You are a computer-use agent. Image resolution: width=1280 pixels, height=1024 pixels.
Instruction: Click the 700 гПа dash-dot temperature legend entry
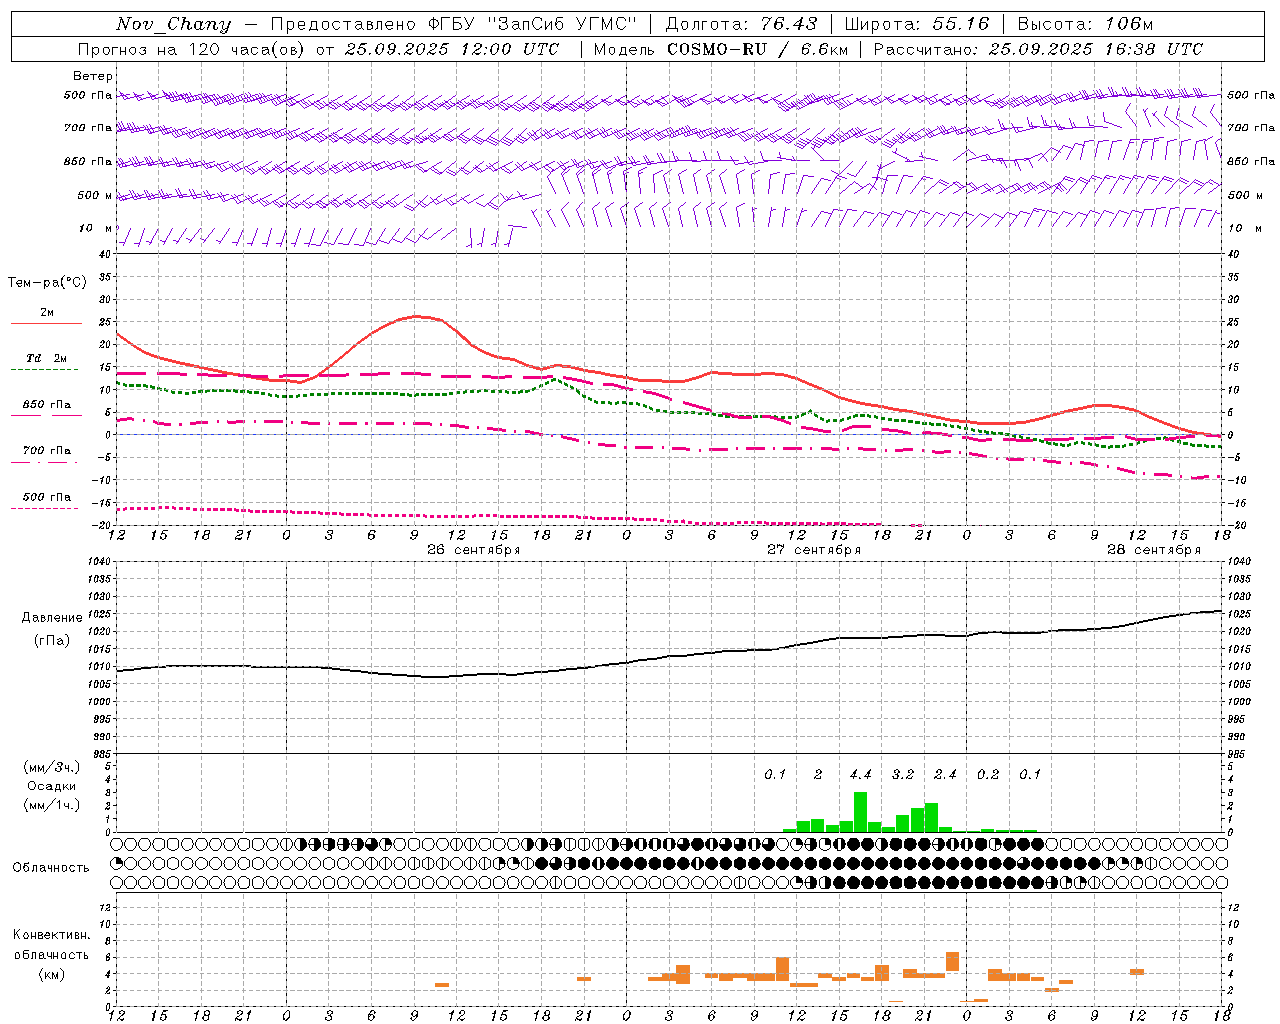tap(47, 451)
